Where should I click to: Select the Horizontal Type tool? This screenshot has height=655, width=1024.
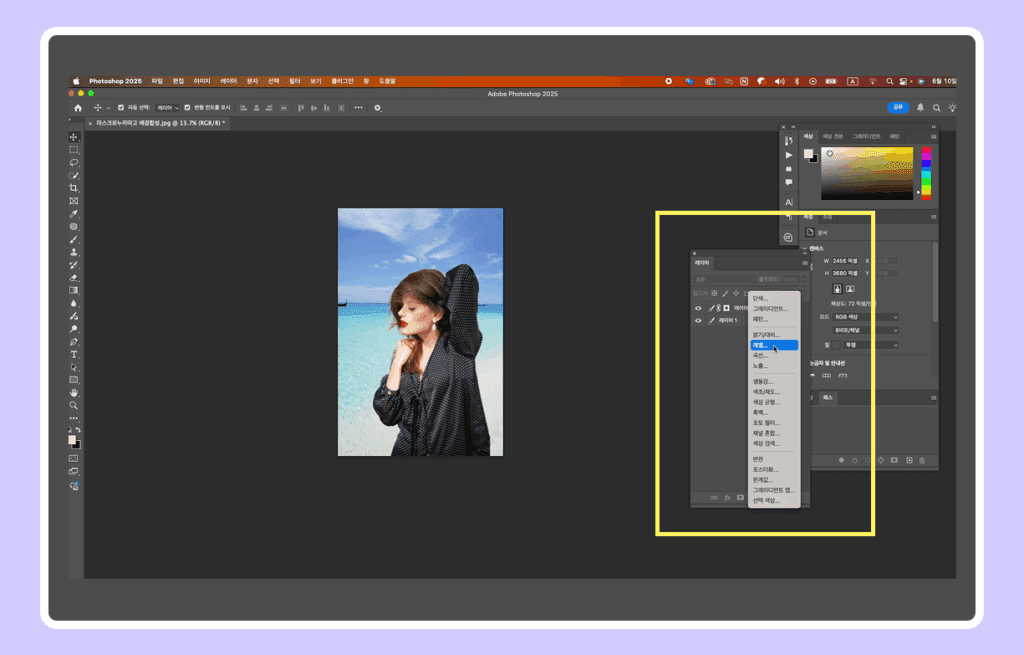74,355
